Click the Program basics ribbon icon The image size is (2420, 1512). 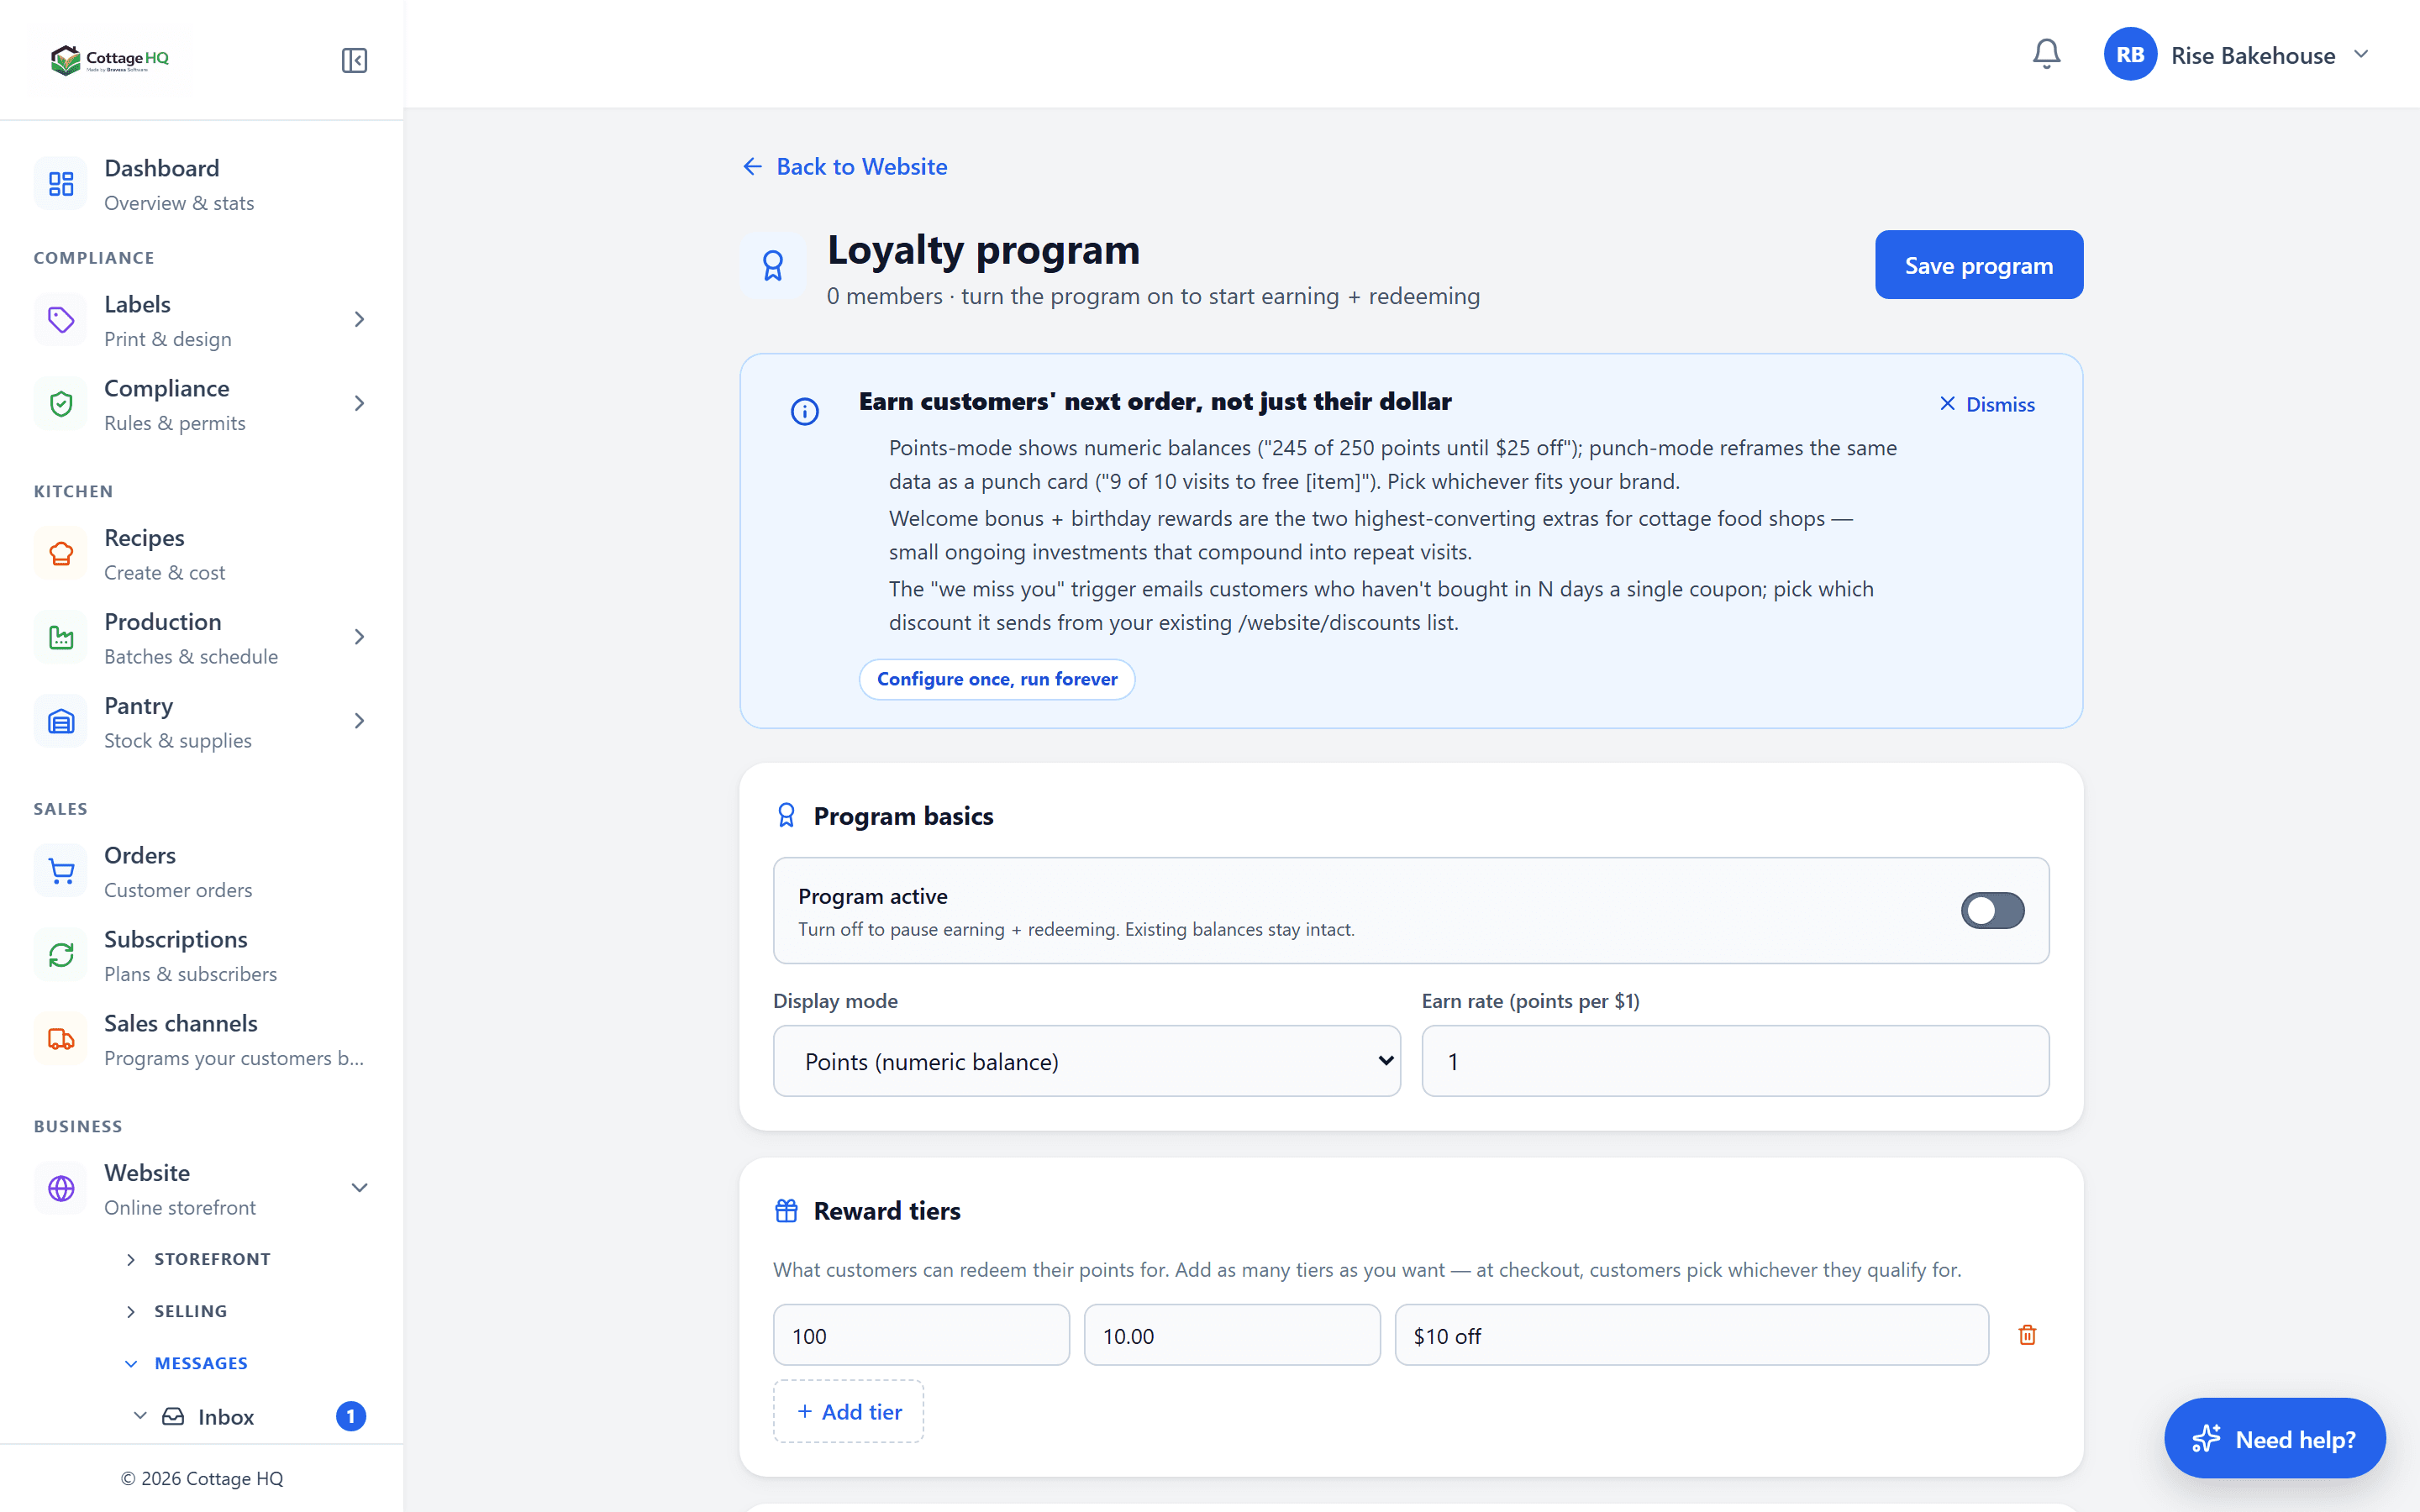point(786,816)
